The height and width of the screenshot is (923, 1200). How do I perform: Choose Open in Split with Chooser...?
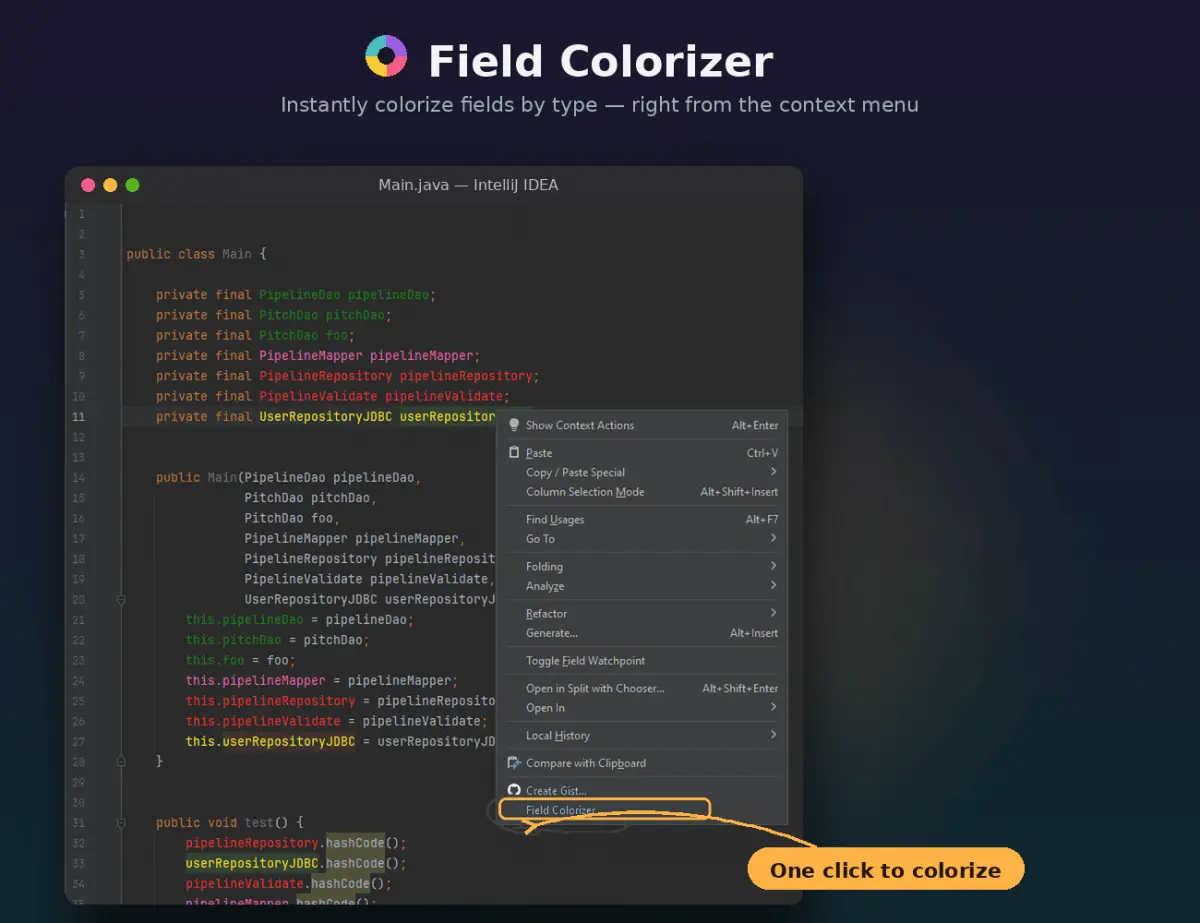point(642,688)
